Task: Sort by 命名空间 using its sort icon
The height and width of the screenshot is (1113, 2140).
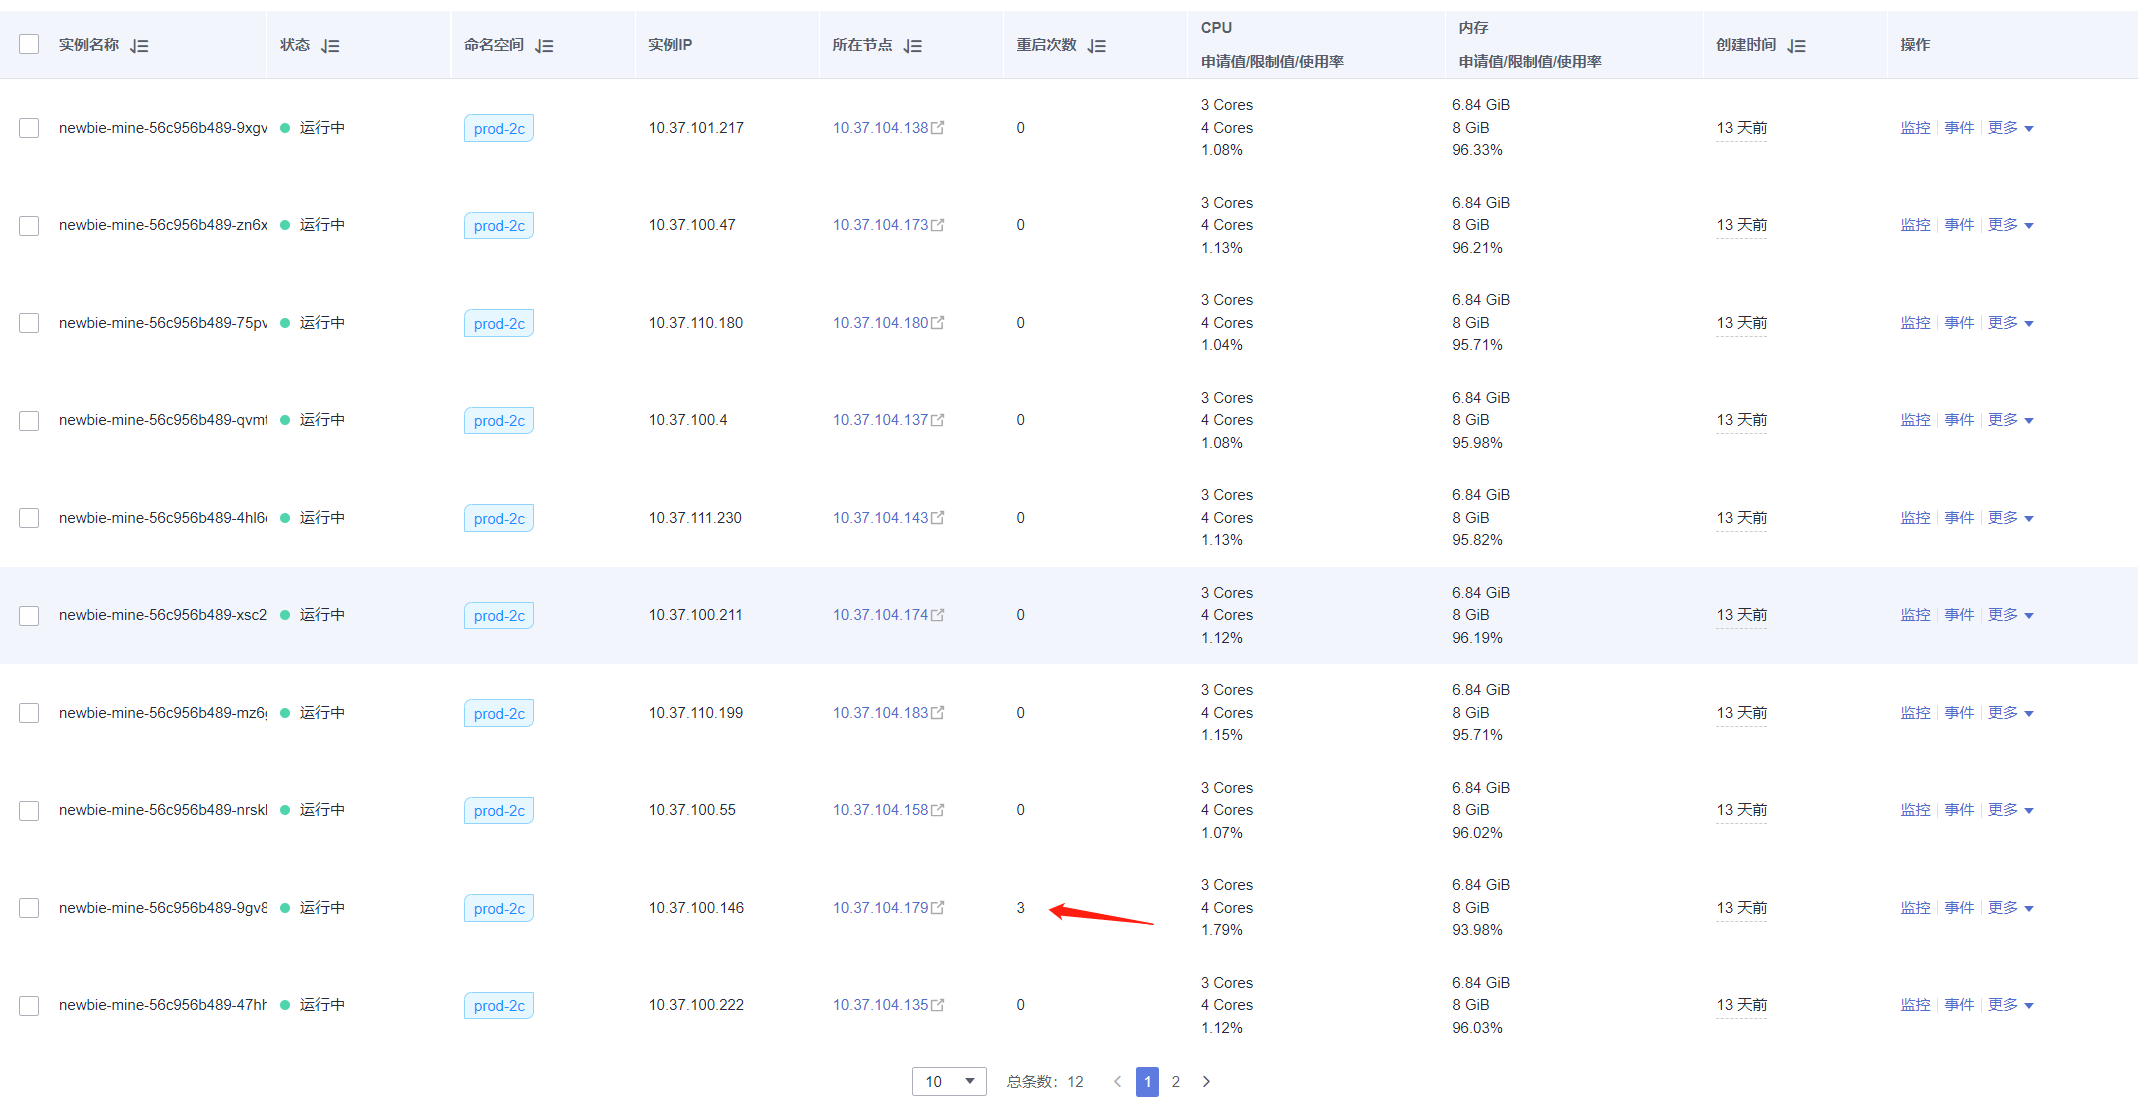Action: (x=544, y=46)
